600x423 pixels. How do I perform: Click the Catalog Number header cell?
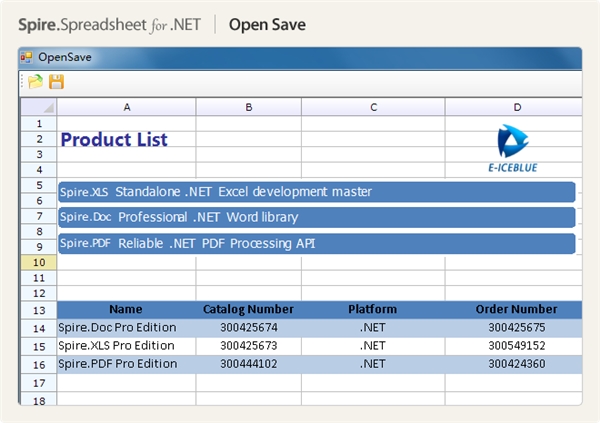point(249,309)
